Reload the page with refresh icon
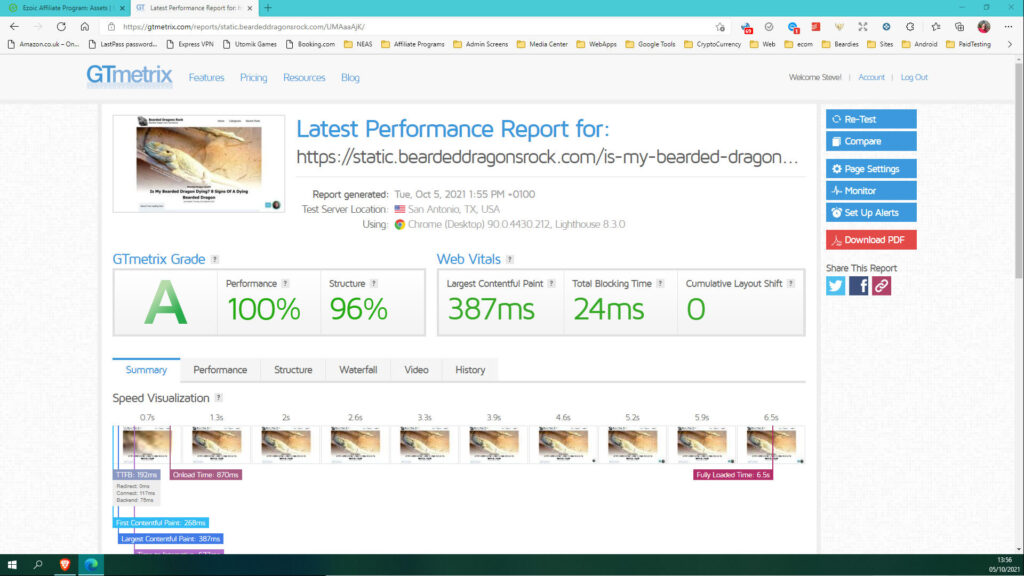Screen dimensions: 1024x576 click(x=61, y=27)
